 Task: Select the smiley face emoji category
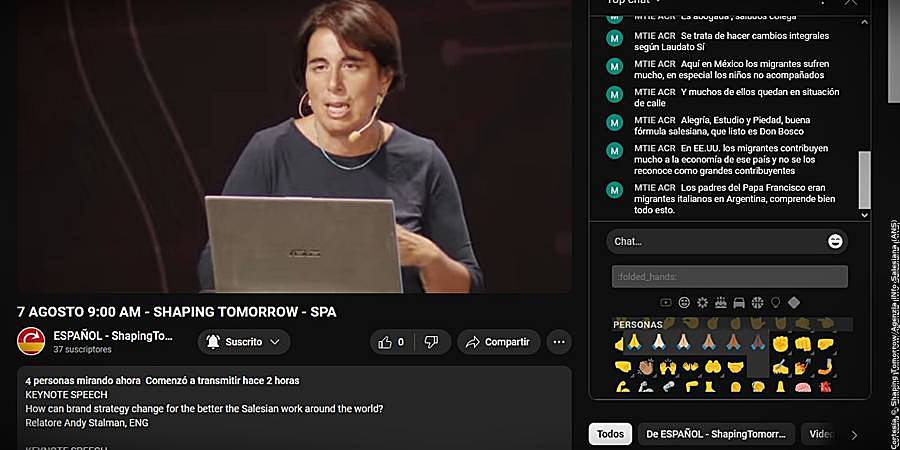(x=684, y=302)
